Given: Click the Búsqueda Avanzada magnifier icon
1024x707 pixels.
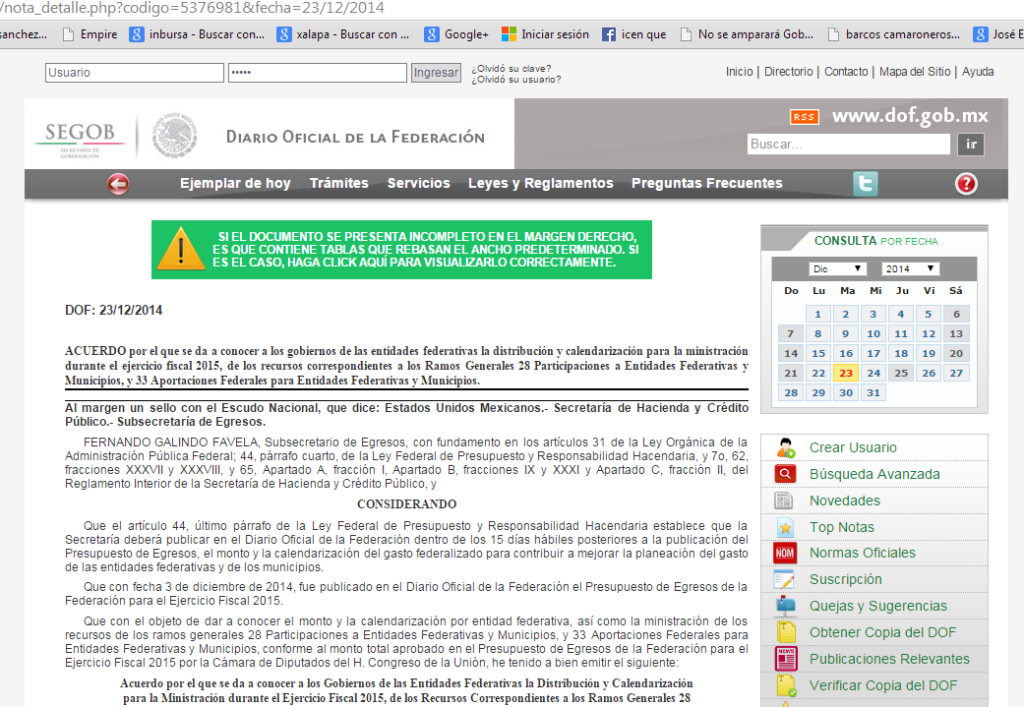Looking at the screenshot, I should [x=785, y=474].
